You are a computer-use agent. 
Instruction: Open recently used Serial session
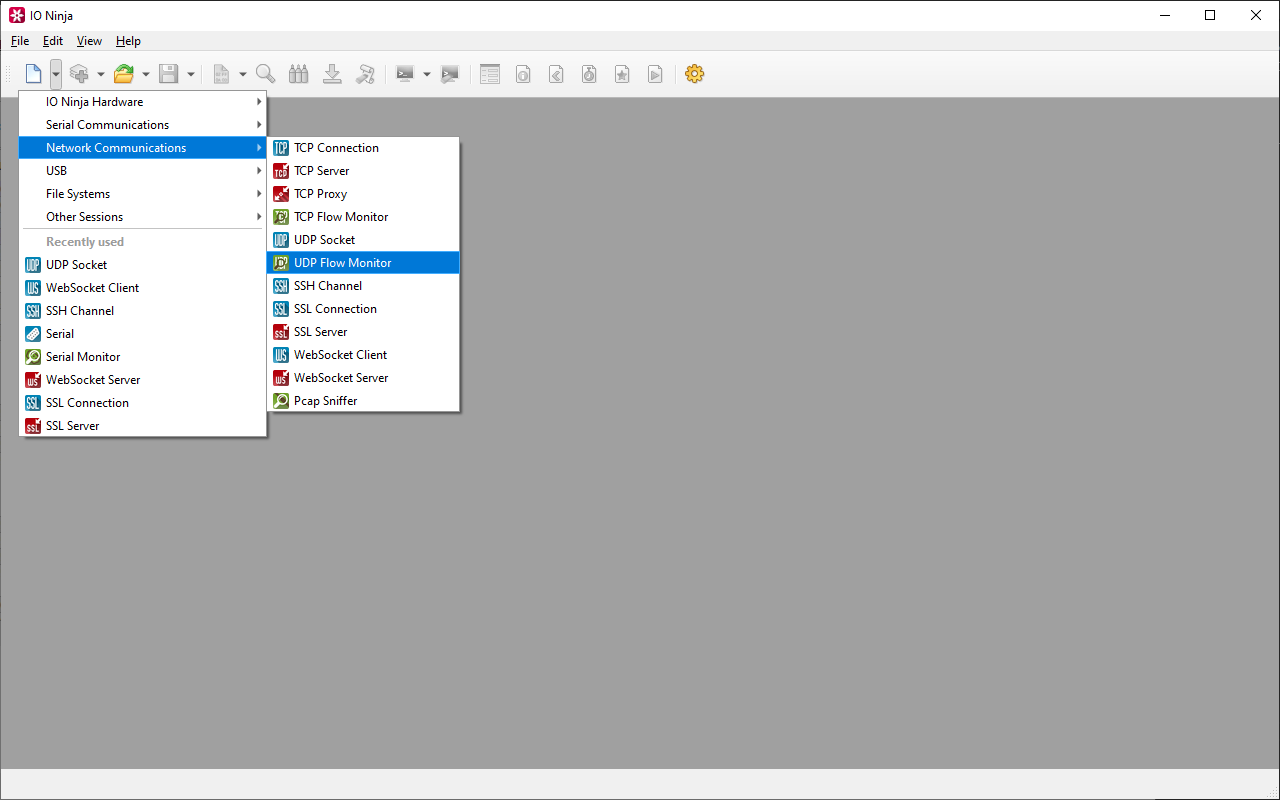click(x=143, y=334)
